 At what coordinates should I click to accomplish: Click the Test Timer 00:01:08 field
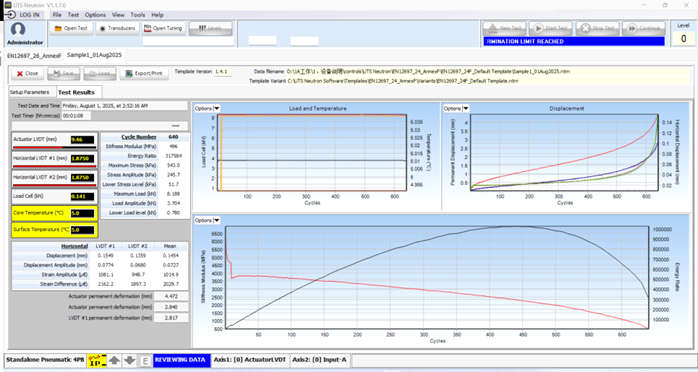tap(76, 116)
